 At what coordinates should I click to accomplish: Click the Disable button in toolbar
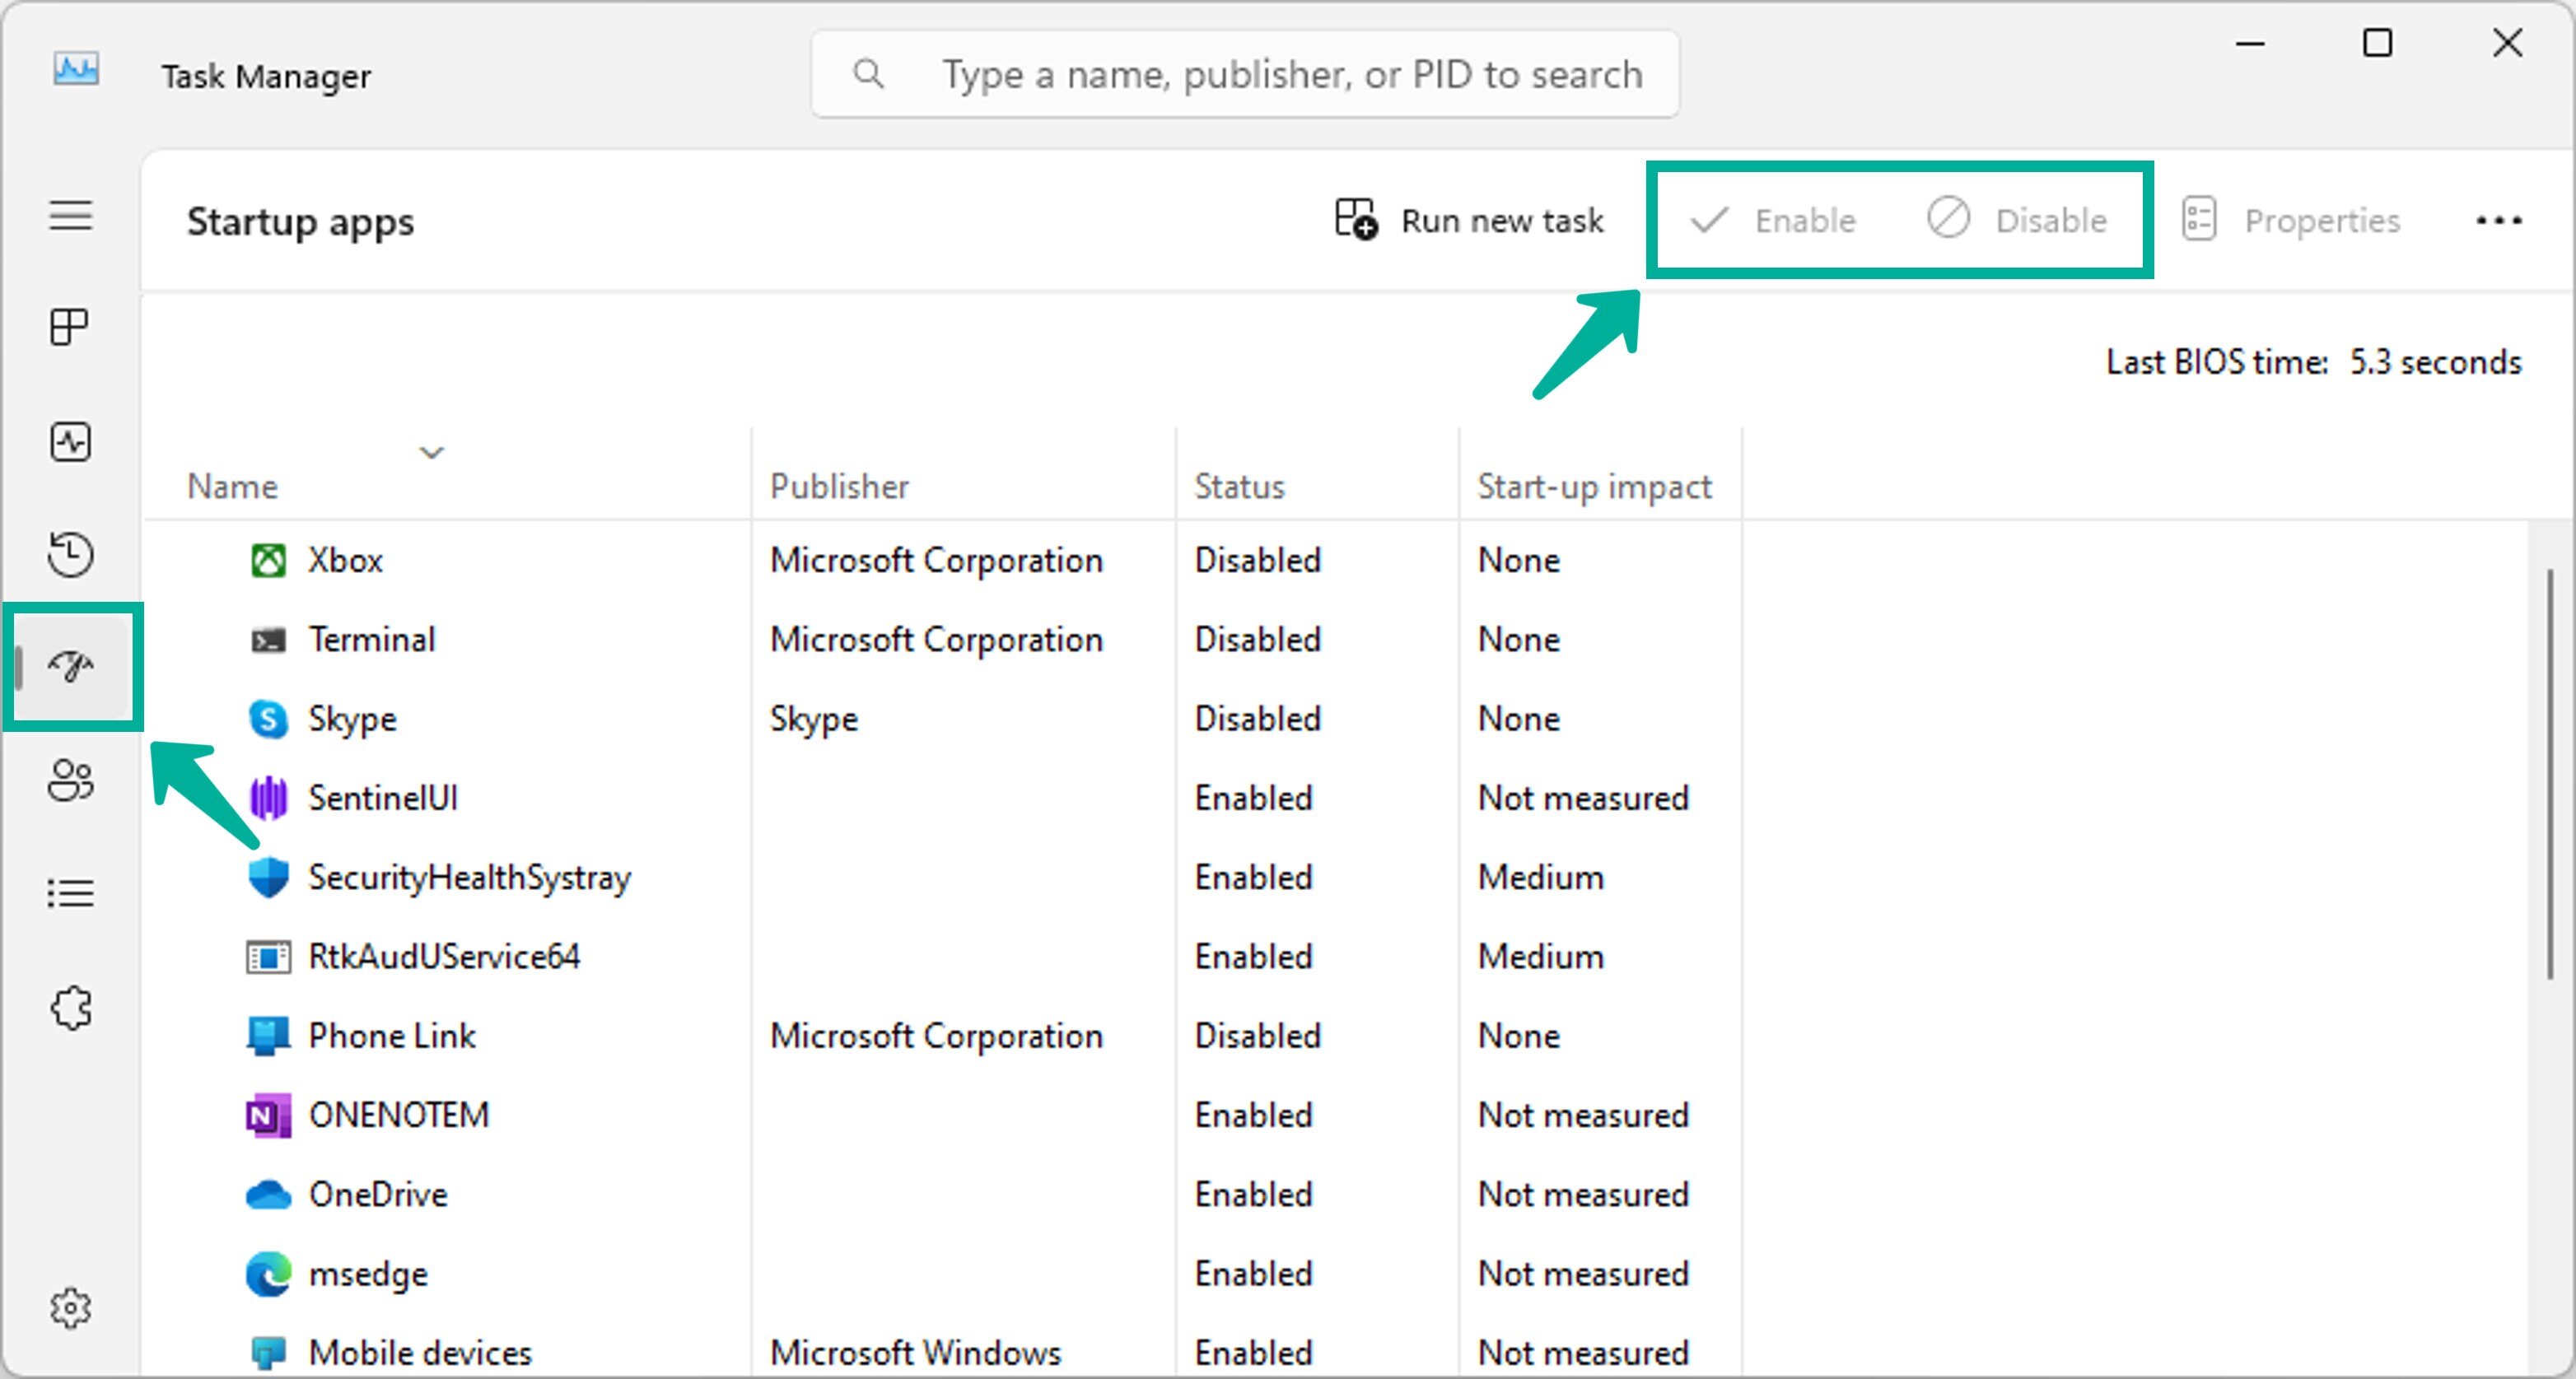point(2017,220)
